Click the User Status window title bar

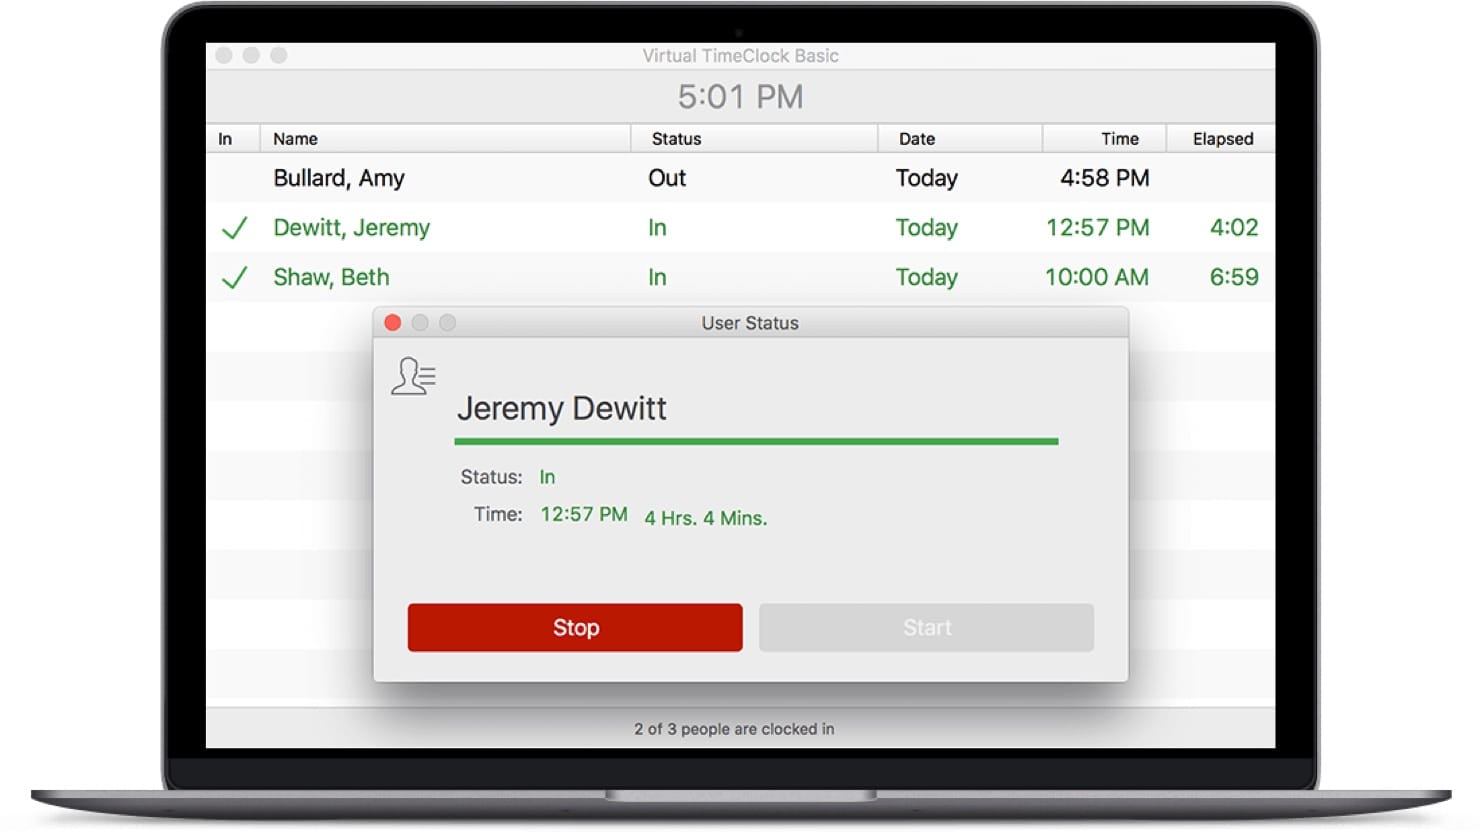pos(749,322)
